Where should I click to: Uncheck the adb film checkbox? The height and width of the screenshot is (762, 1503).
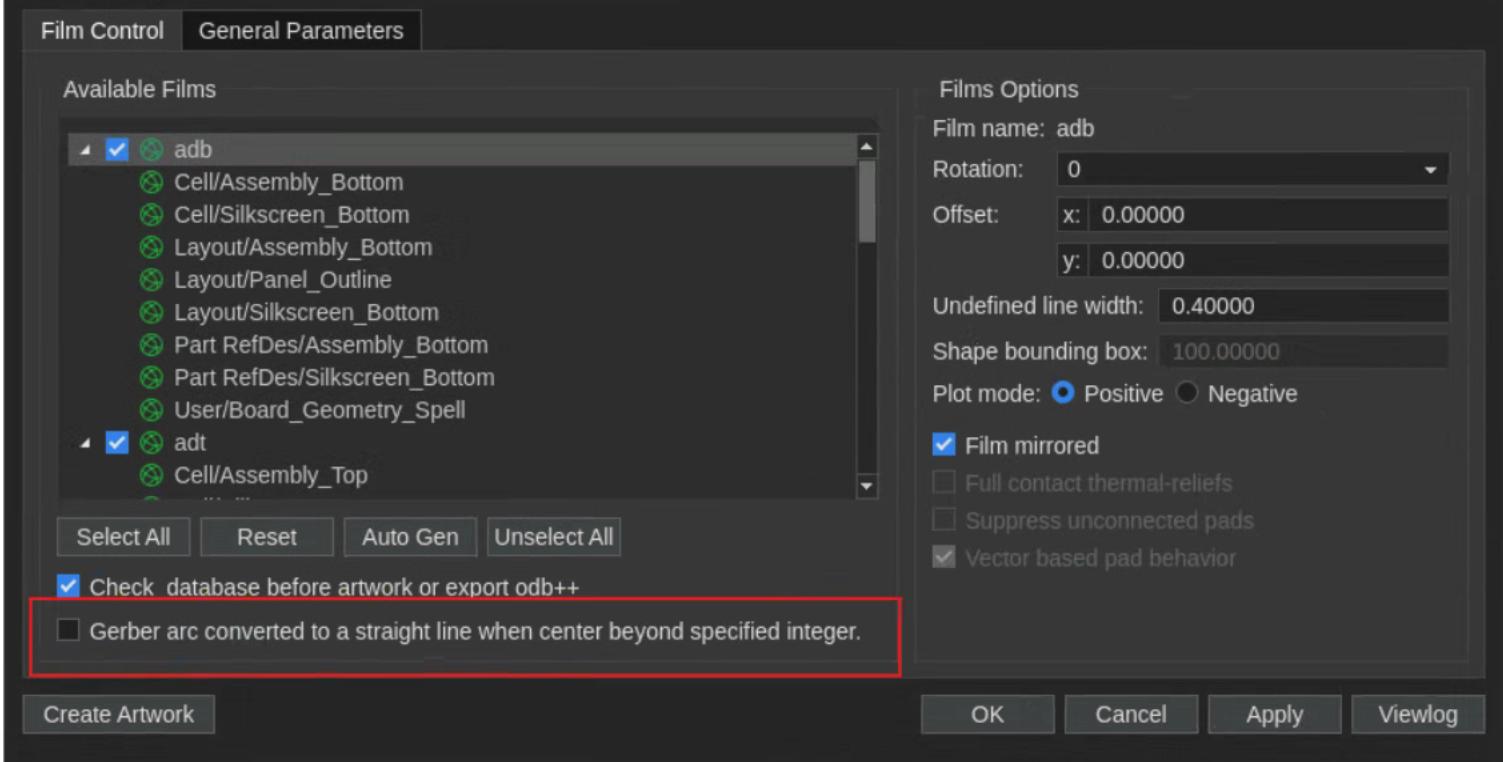[118, 150]
